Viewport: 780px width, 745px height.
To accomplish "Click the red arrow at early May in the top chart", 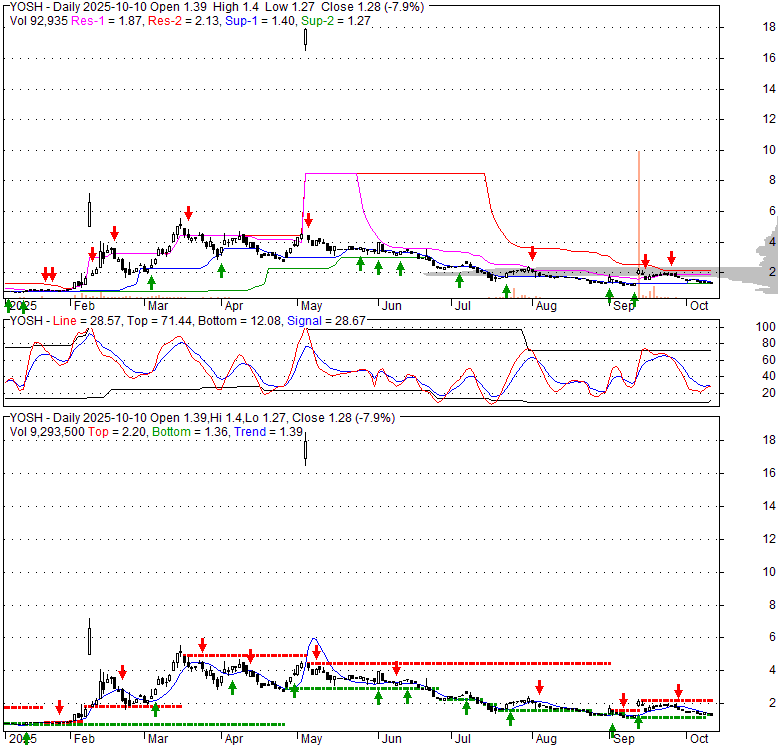I will 309,219.
